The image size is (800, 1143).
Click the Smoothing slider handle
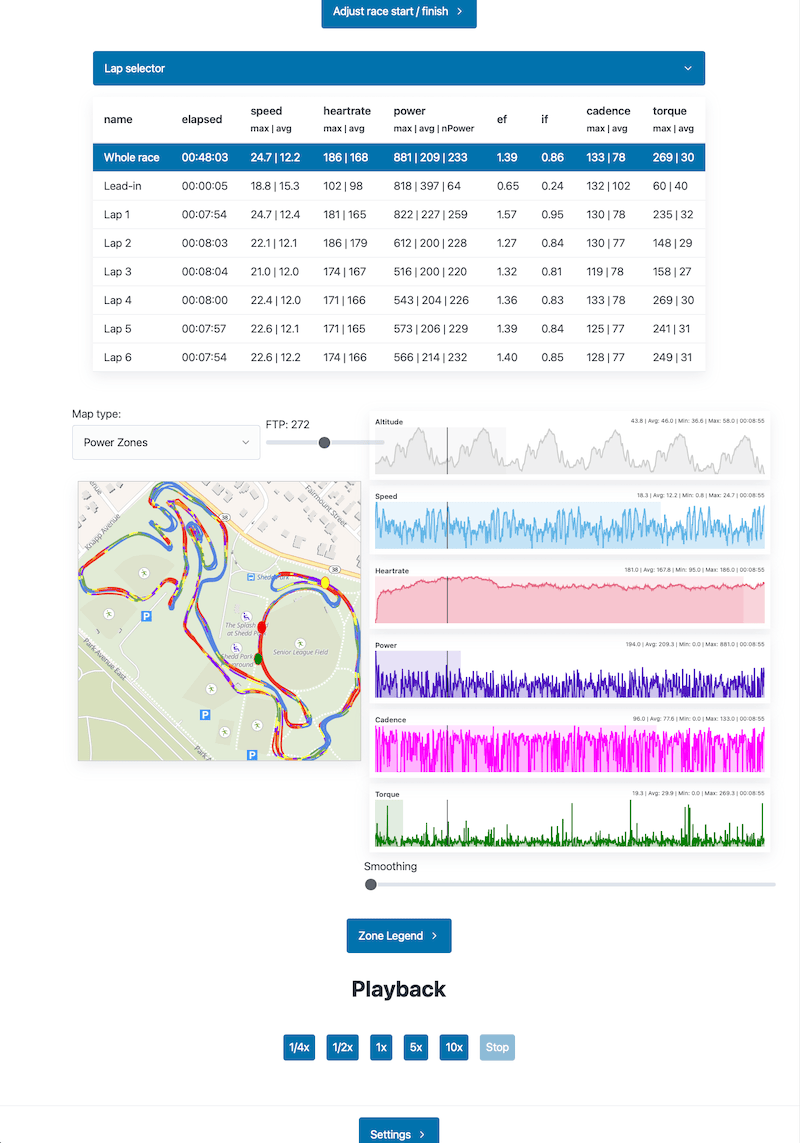coord(370,884)
